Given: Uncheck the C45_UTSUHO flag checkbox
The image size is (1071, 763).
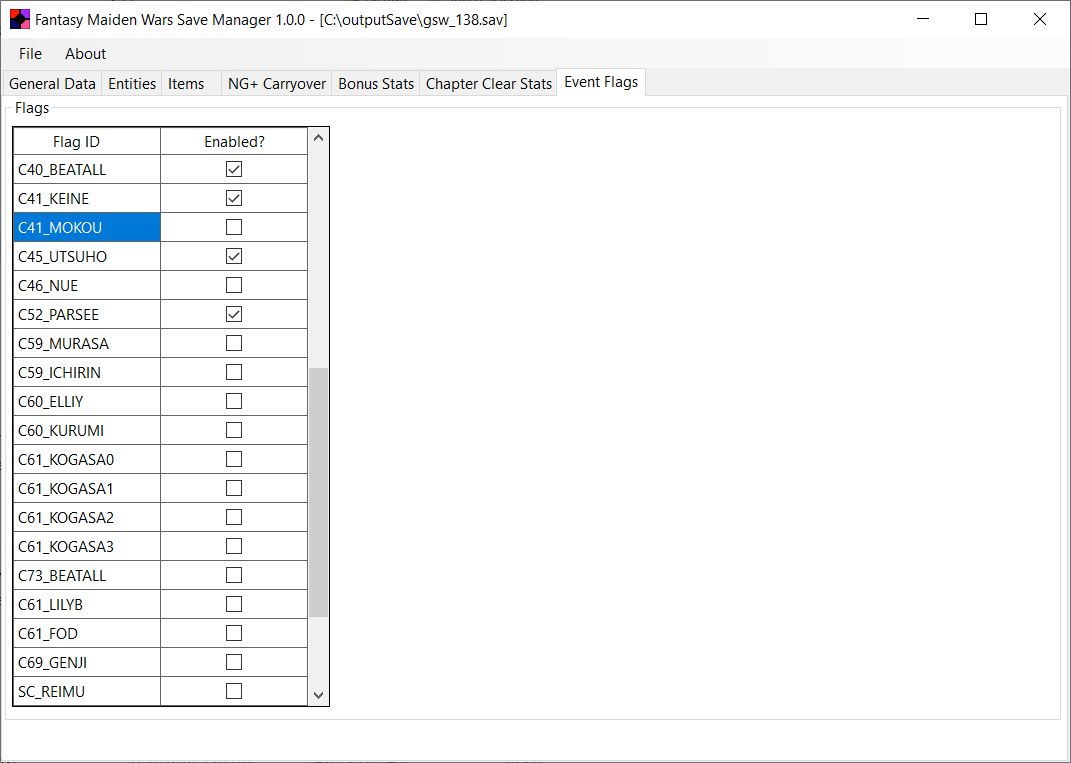Looking at the screenshot, I should click(234, 256).
